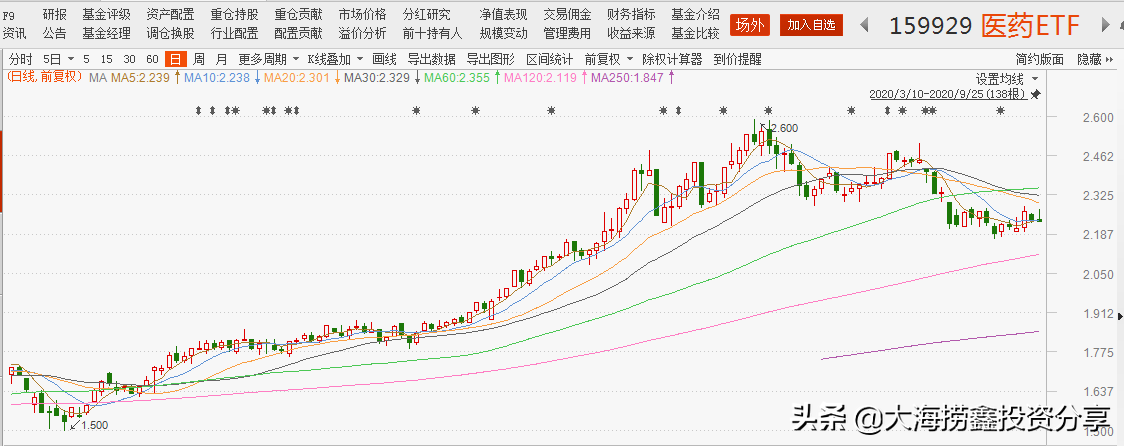This screenshot has height=446, width=1124.
Task: Switch to 周 weekly period
Action: [199, 59]
